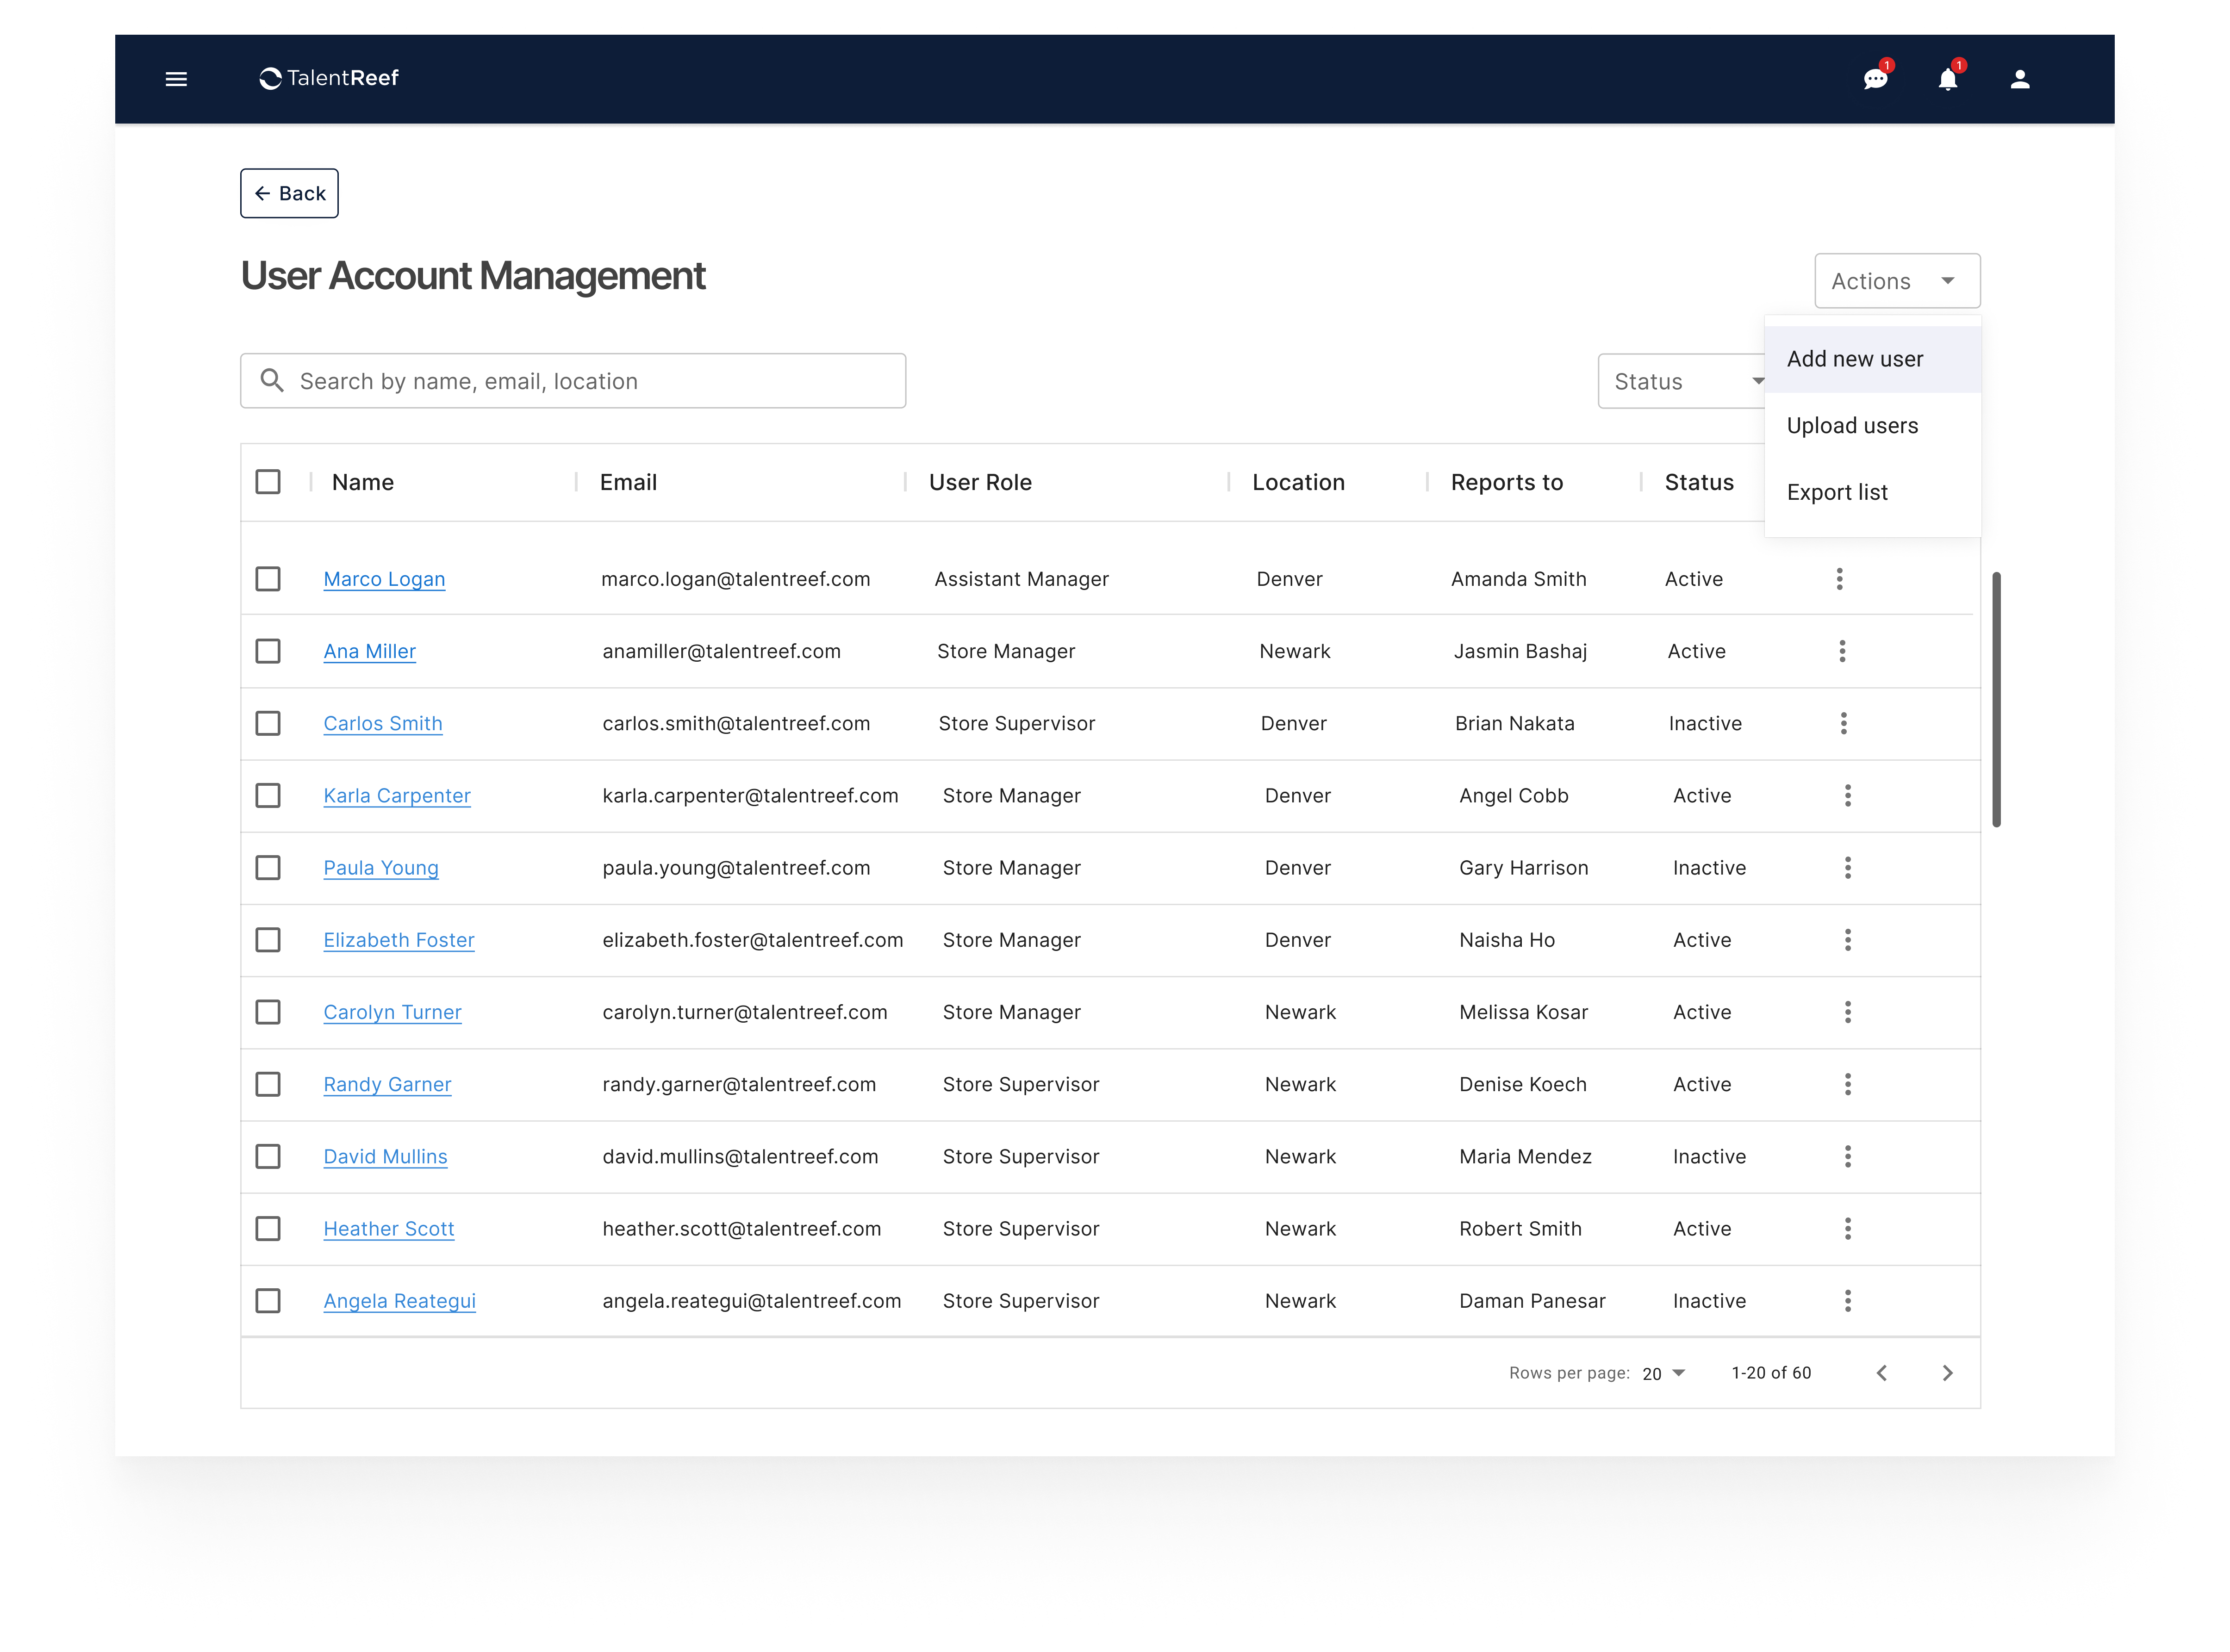Go to the next page arrow
The height and width of the screenshot is (1652, 2230).
pyautogui.click(x=1947, y=1373)
